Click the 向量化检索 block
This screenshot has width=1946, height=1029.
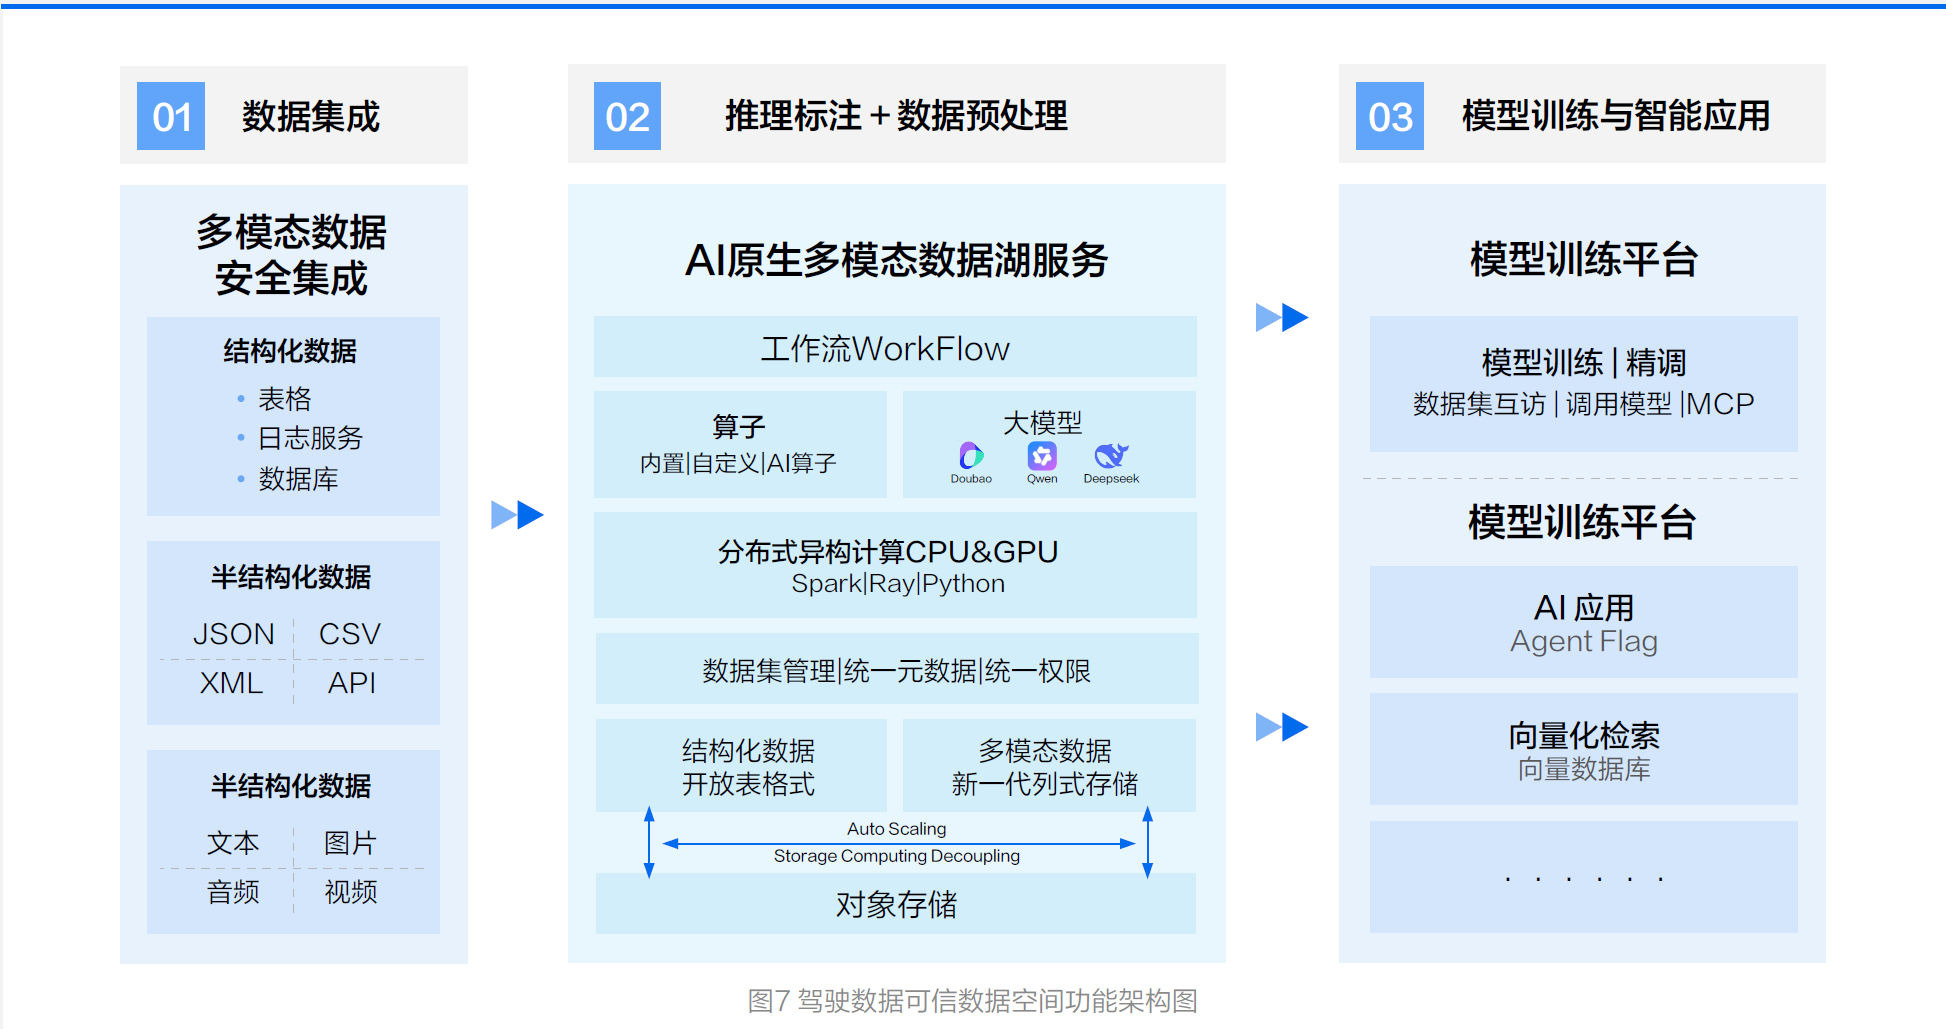coord(1583,750)
